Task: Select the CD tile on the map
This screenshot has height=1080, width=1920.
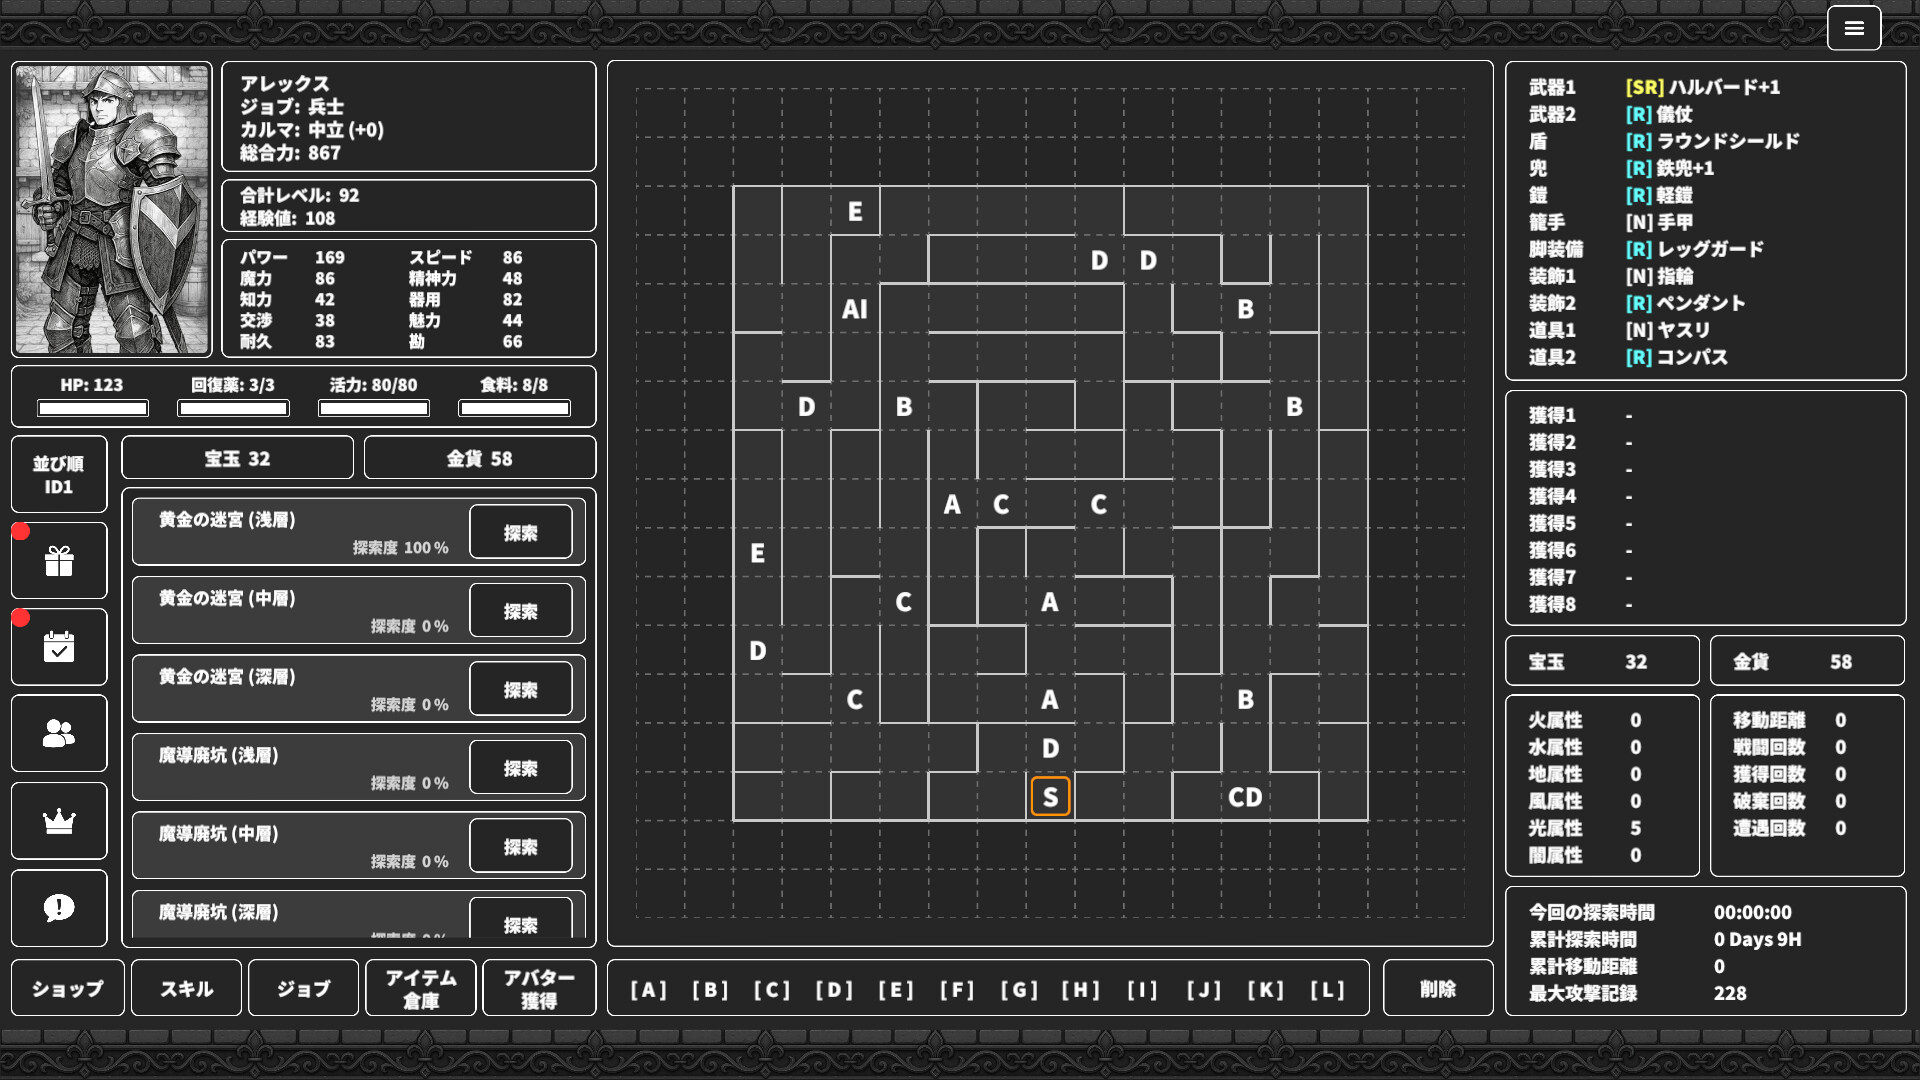Action: coord(1245,797)
